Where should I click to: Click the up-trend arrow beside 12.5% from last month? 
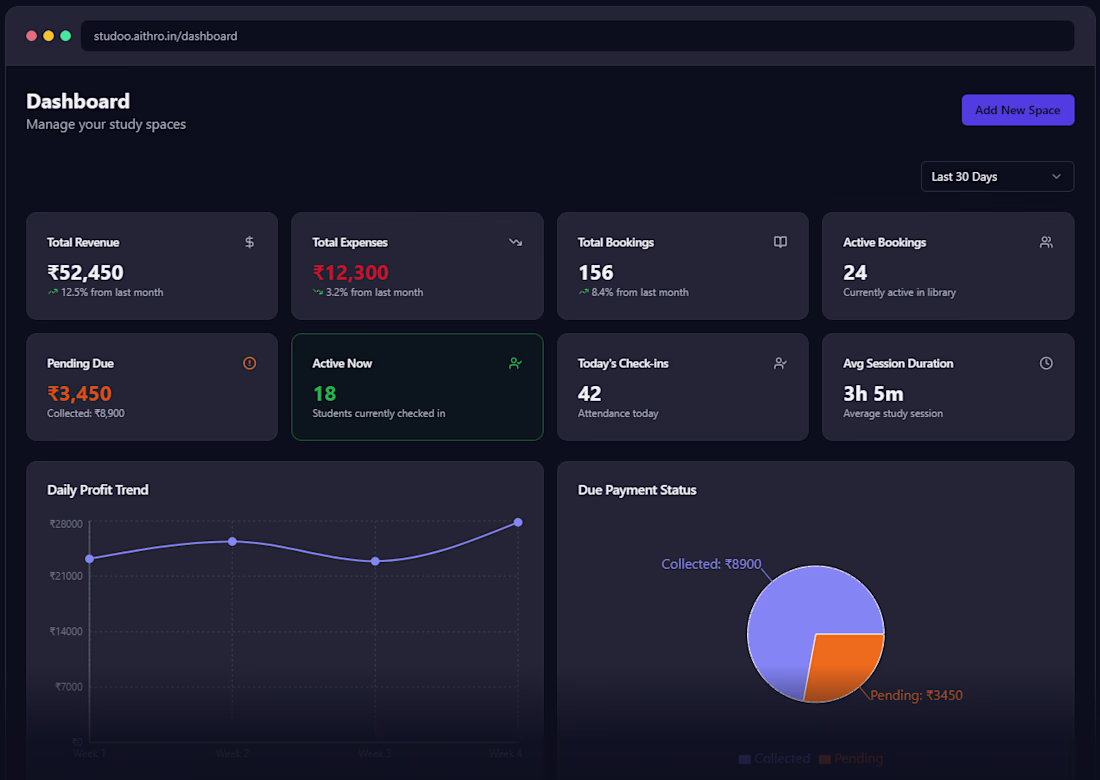point(53,292)
